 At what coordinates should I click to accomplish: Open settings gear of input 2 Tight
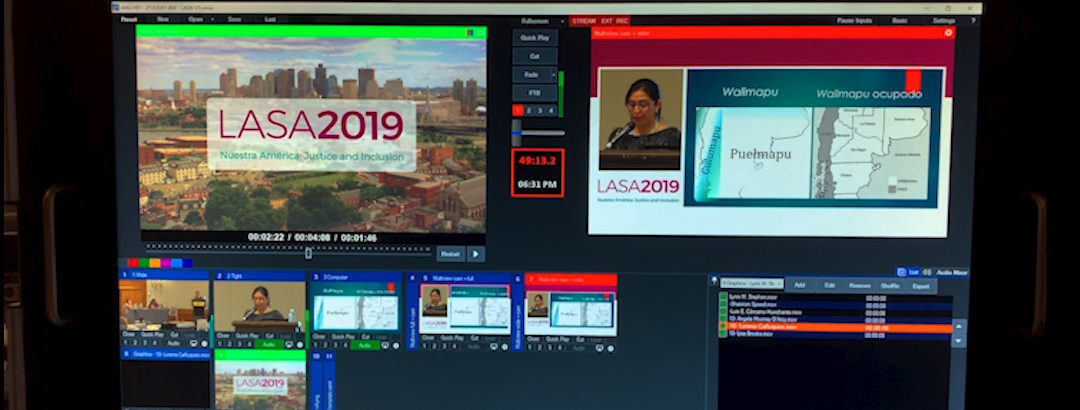click(300, 344)
